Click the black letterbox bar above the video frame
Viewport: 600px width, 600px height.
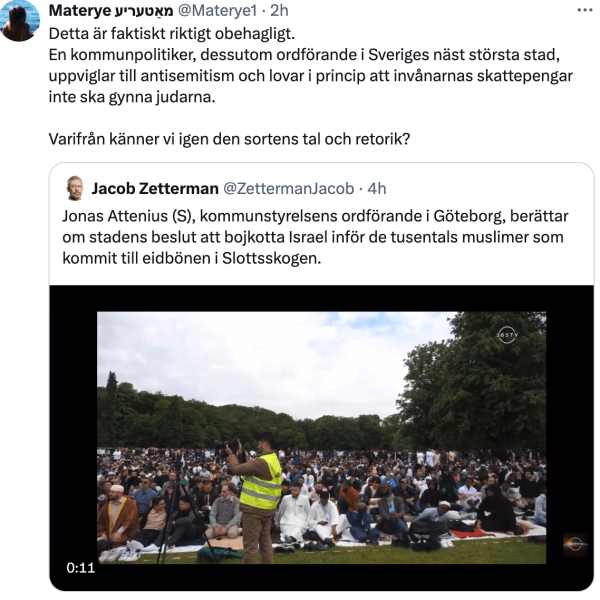click(x=321, y=298)
